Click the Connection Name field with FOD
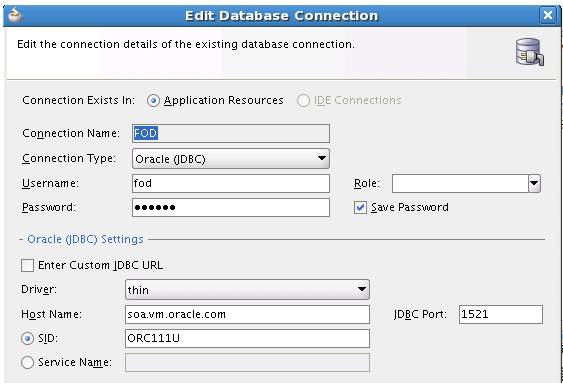The height and width of the screenshot is (386, 563). coord(231,134)
